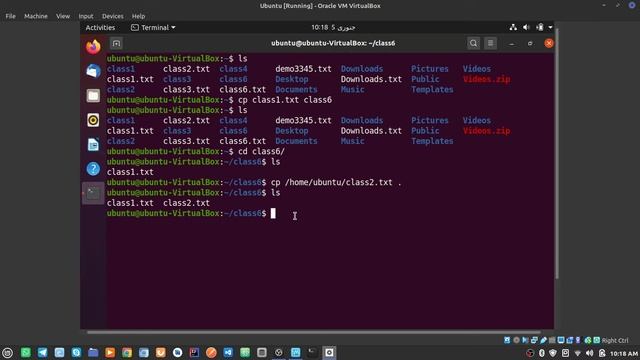Screen dimensions: 640x360
Task: Open the VirtualBox Devices menu
Action: pyautogui.click(x=113, y=16)
